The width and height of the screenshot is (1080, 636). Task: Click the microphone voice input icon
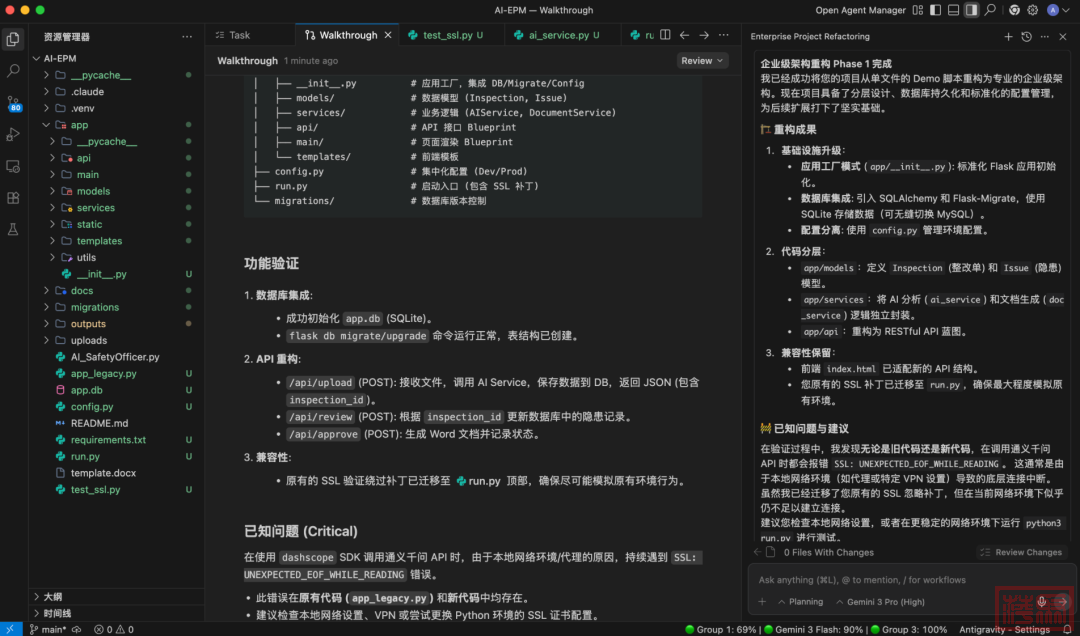(x=1041, y=602)
